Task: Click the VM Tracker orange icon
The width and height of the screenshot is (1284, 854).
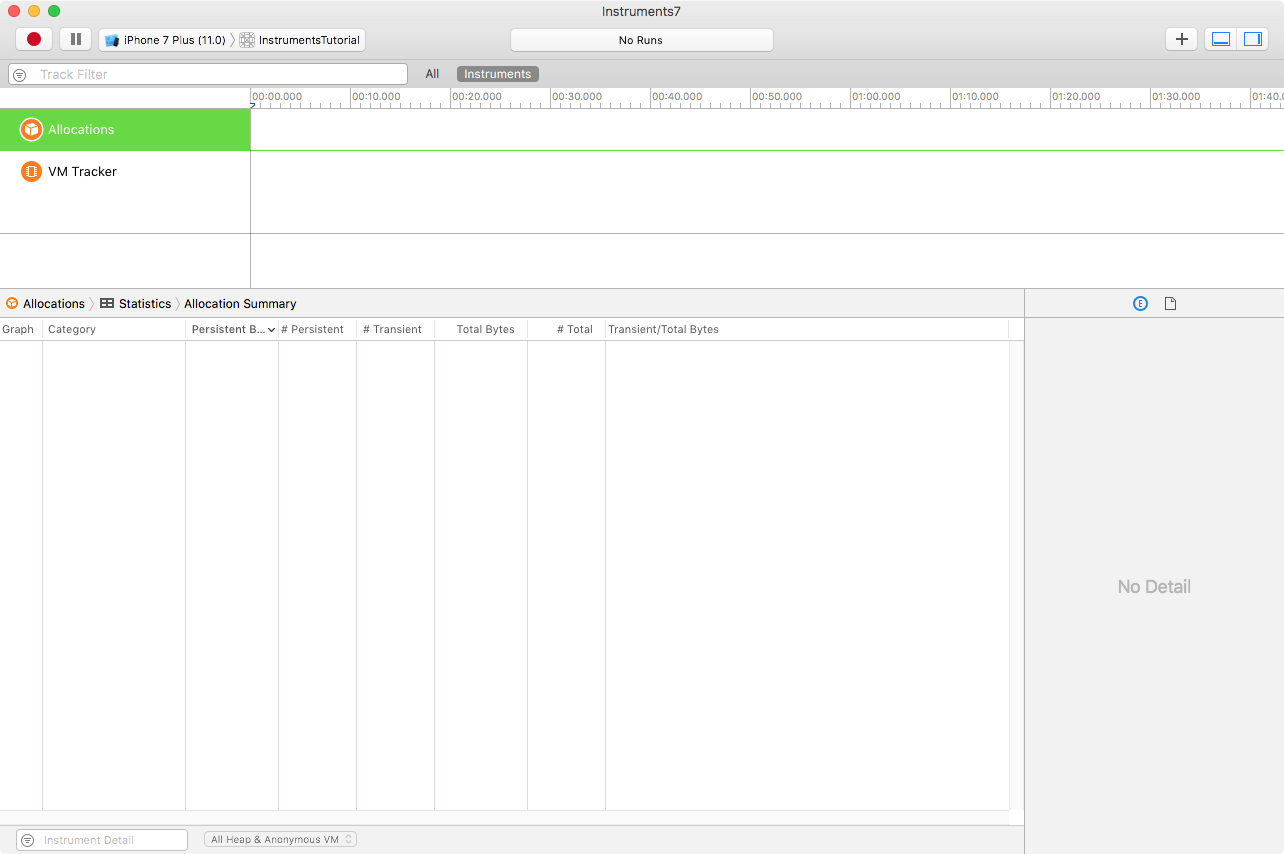Action: tap(31, 172)
